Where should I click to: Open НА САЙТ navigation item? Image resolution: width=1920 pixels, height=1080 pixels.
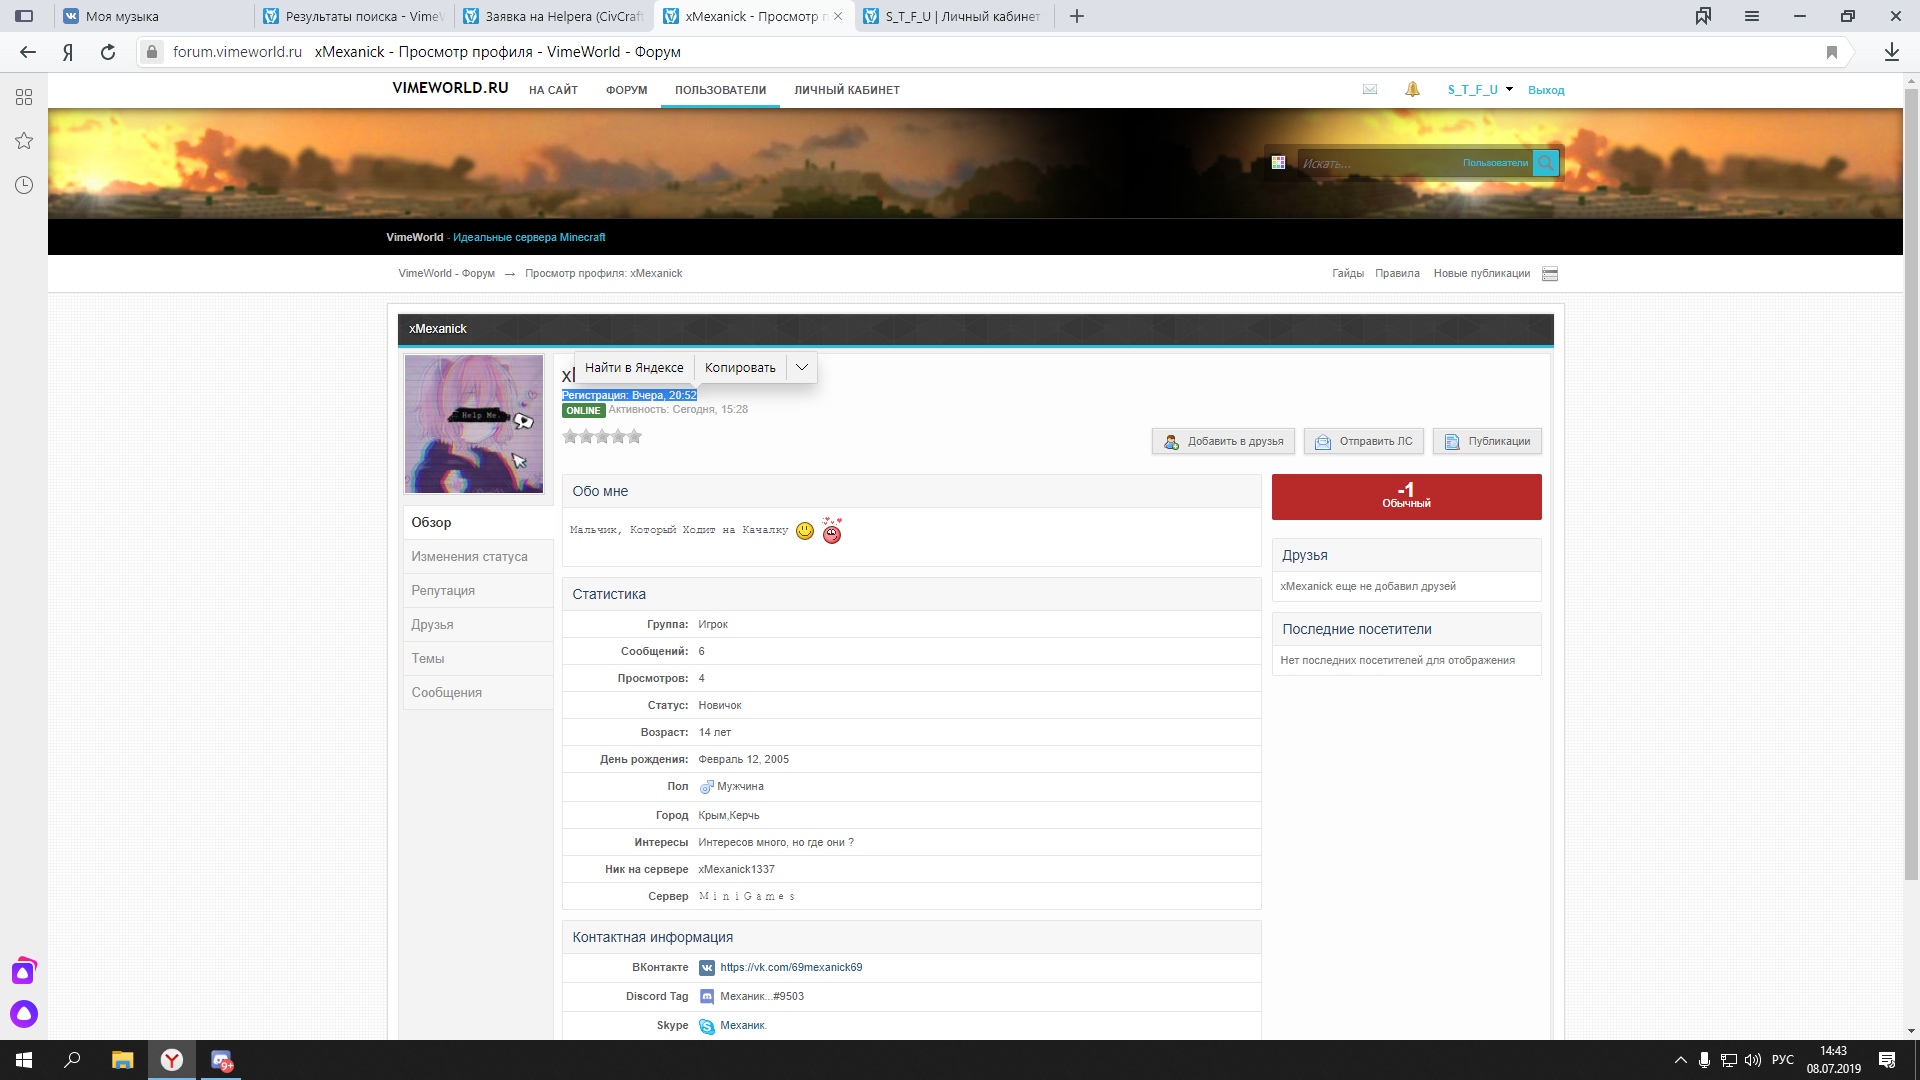click(553, 90)
